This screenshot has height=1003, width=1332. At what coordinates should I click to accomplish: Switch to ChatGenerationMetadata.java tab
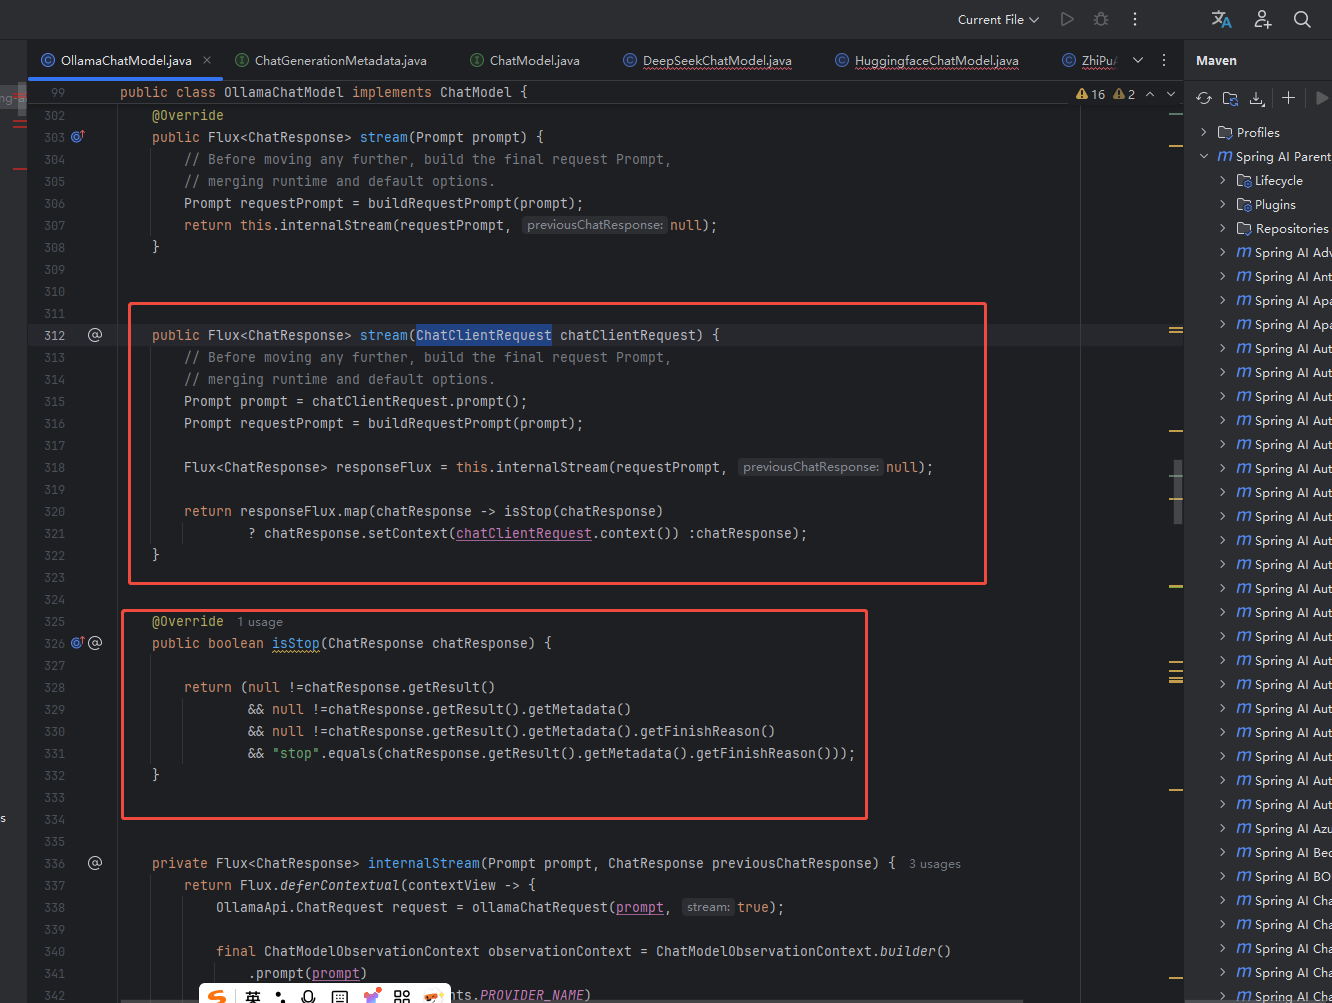click(331, 60)
